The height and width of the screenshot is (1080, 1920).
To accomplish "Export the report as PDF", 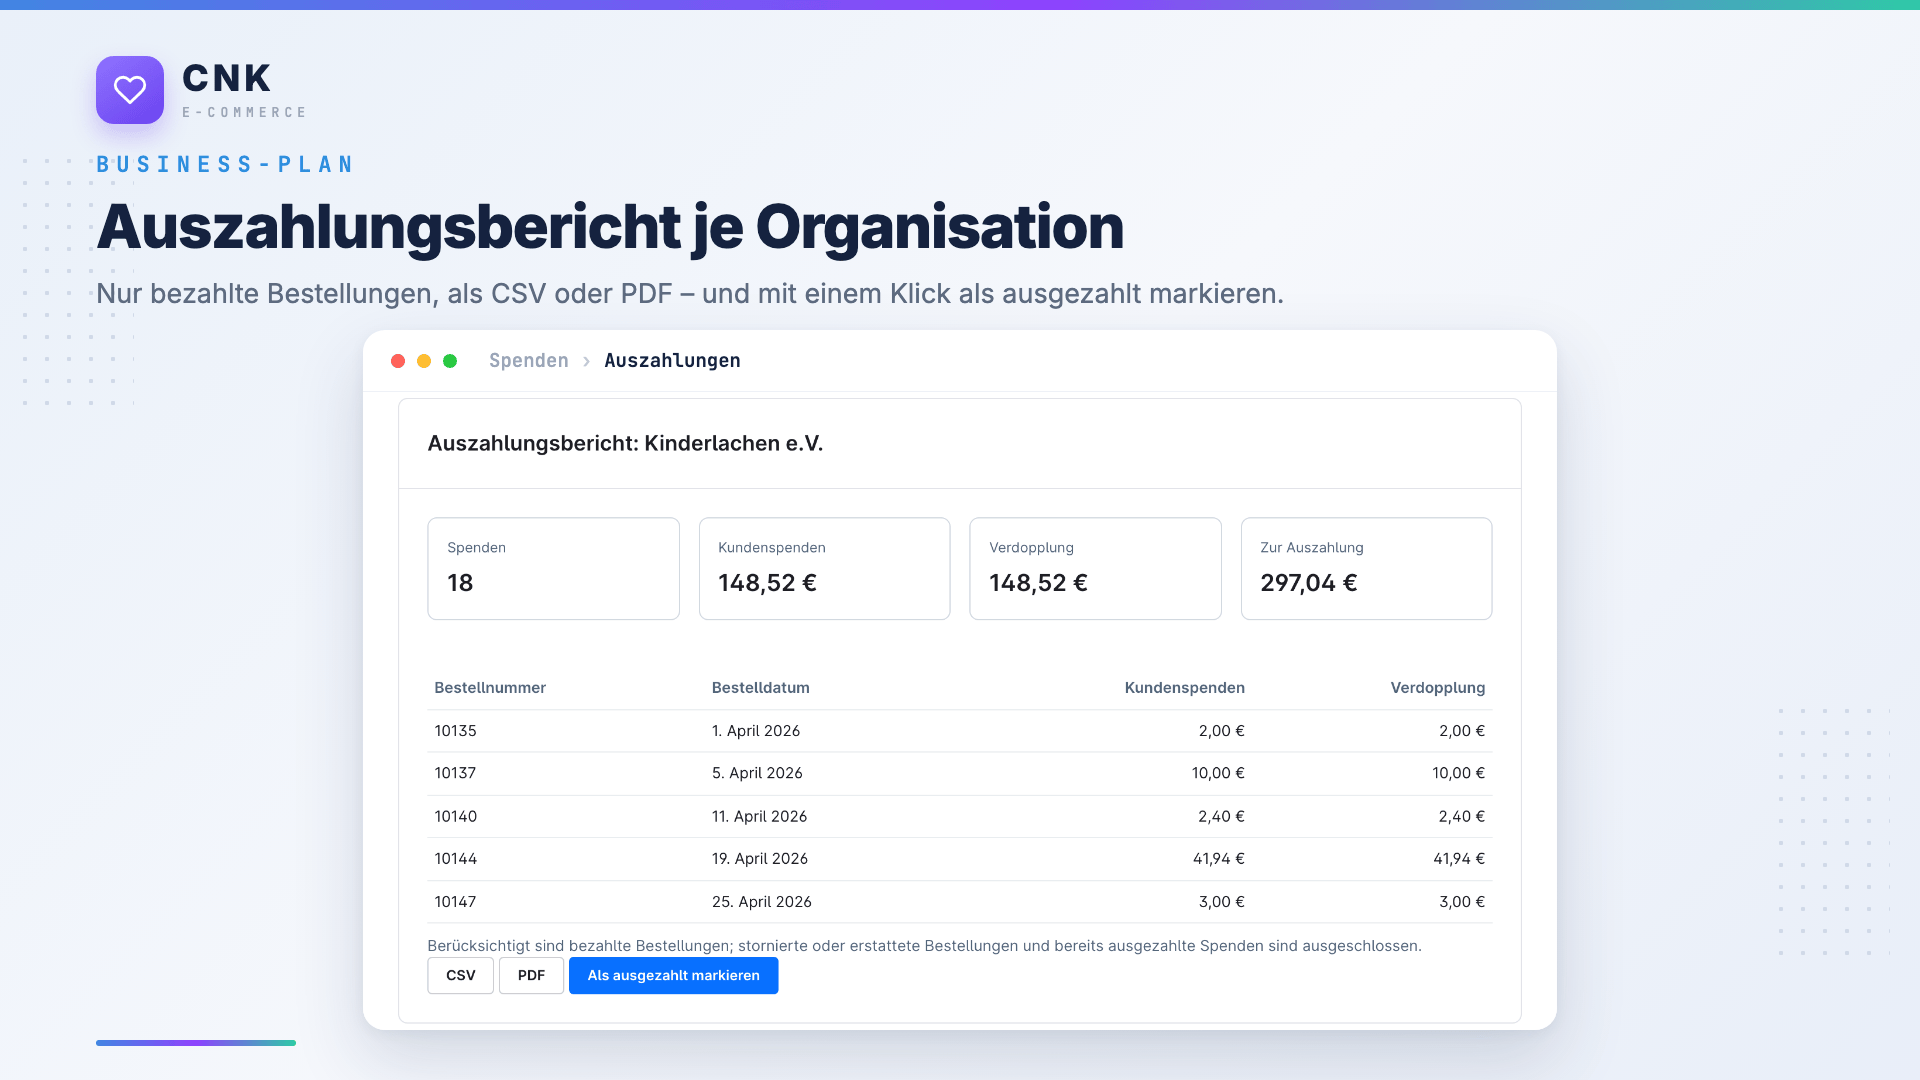I will point(531,976).
